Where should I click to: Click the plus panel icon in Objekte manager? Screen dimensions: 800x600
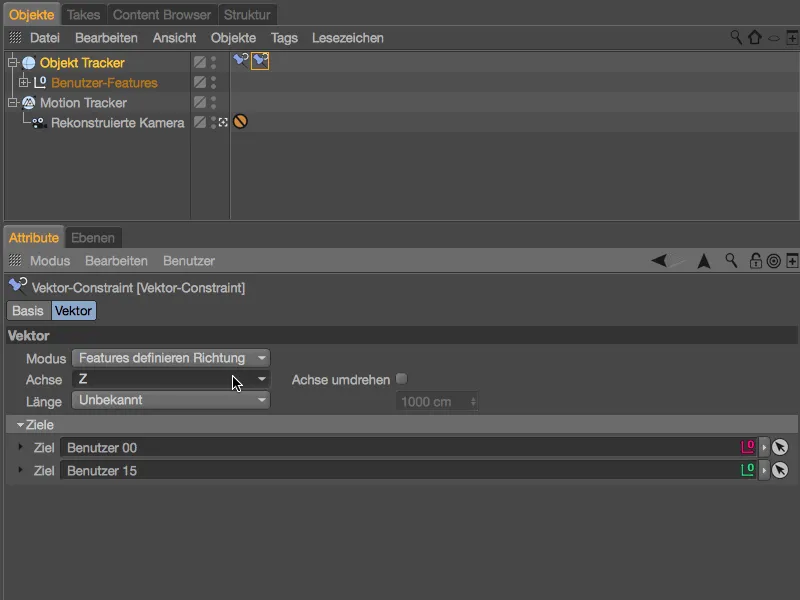792,37
